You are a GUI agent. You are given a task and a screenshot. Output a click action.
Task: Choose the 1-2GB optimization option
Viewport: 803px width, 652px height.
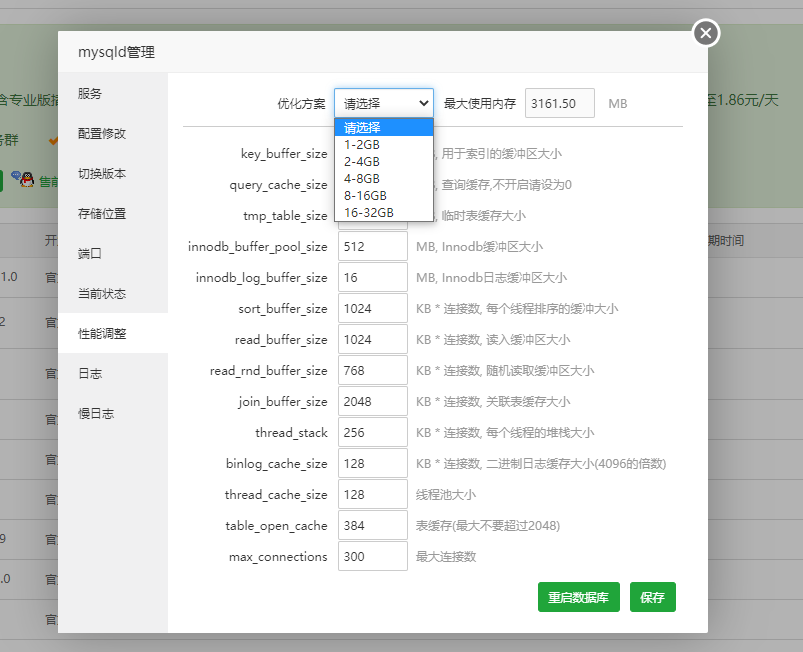pos(362,145)
